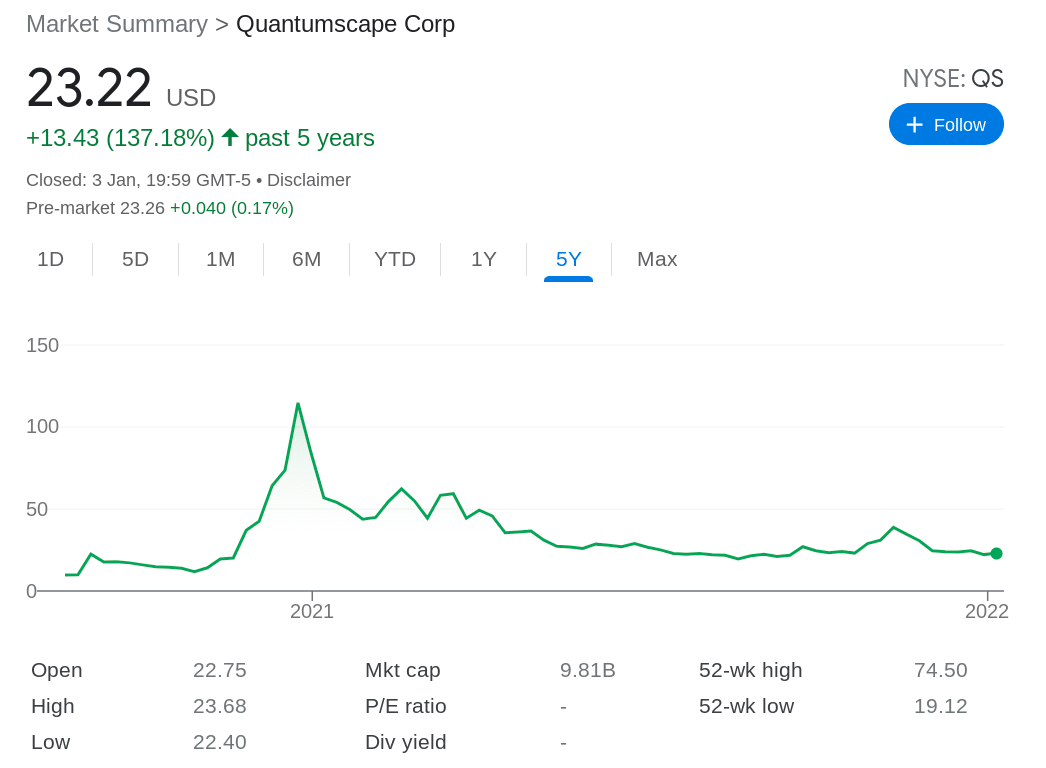Follow Quantumscape Corp stock
Viewport: 1046px width, 768px height.
point(946,125)
